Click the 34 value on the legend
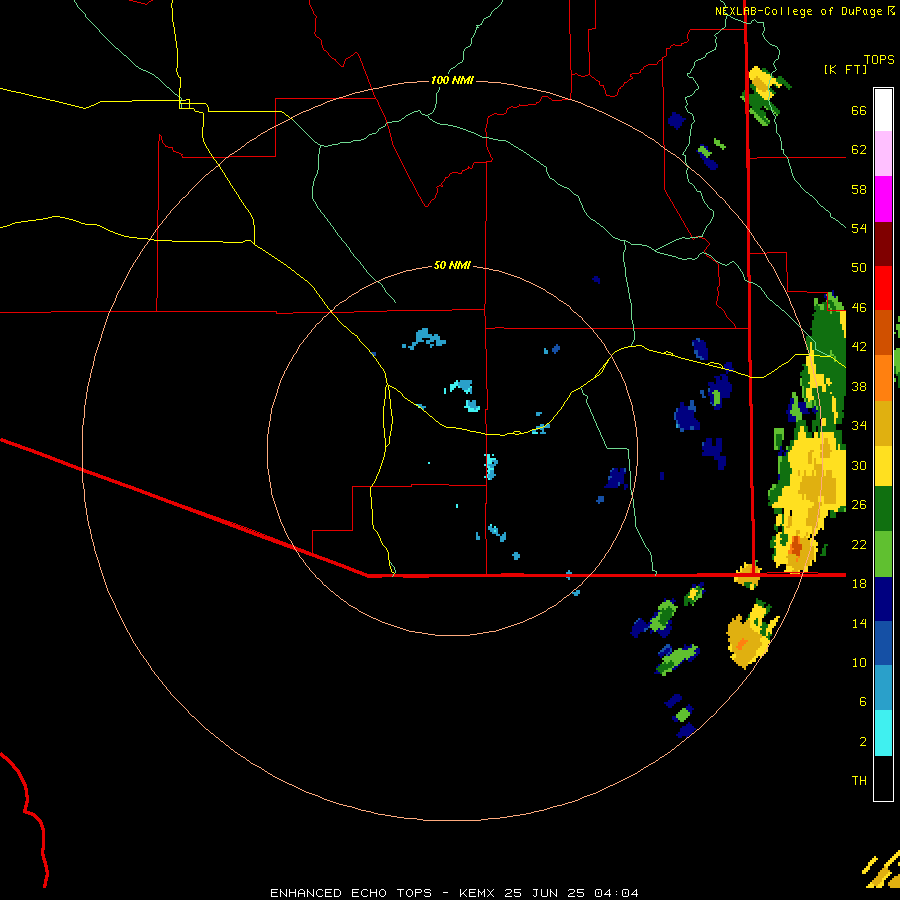The image size is (900, 900). [x=859, y=425]
